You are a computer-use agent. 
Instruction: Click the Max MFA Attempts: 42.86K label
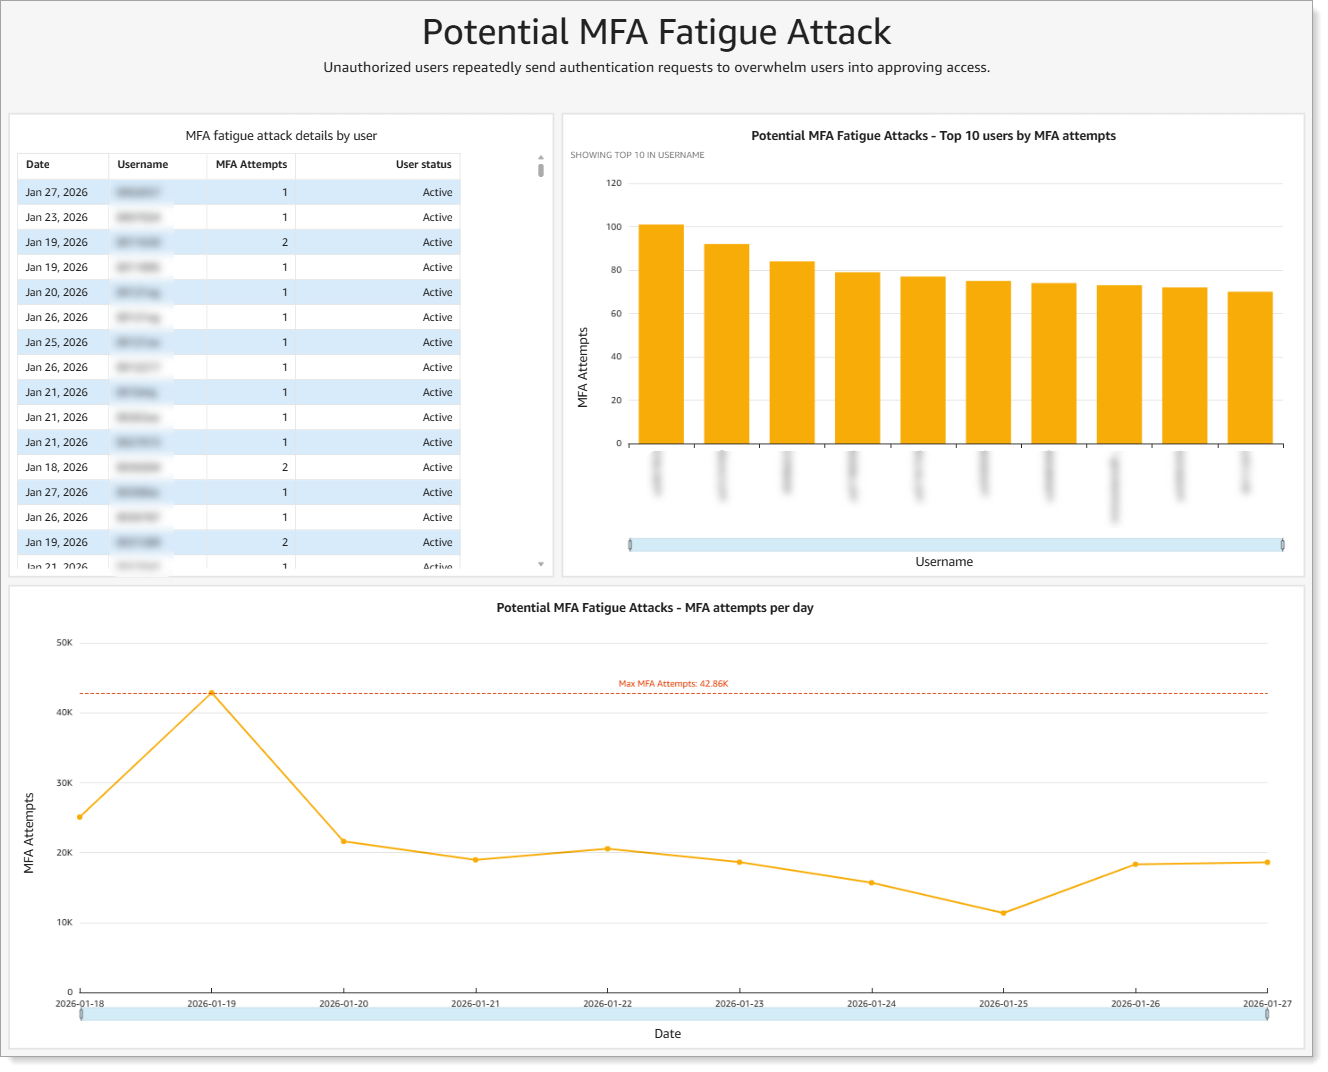point(673,683)
